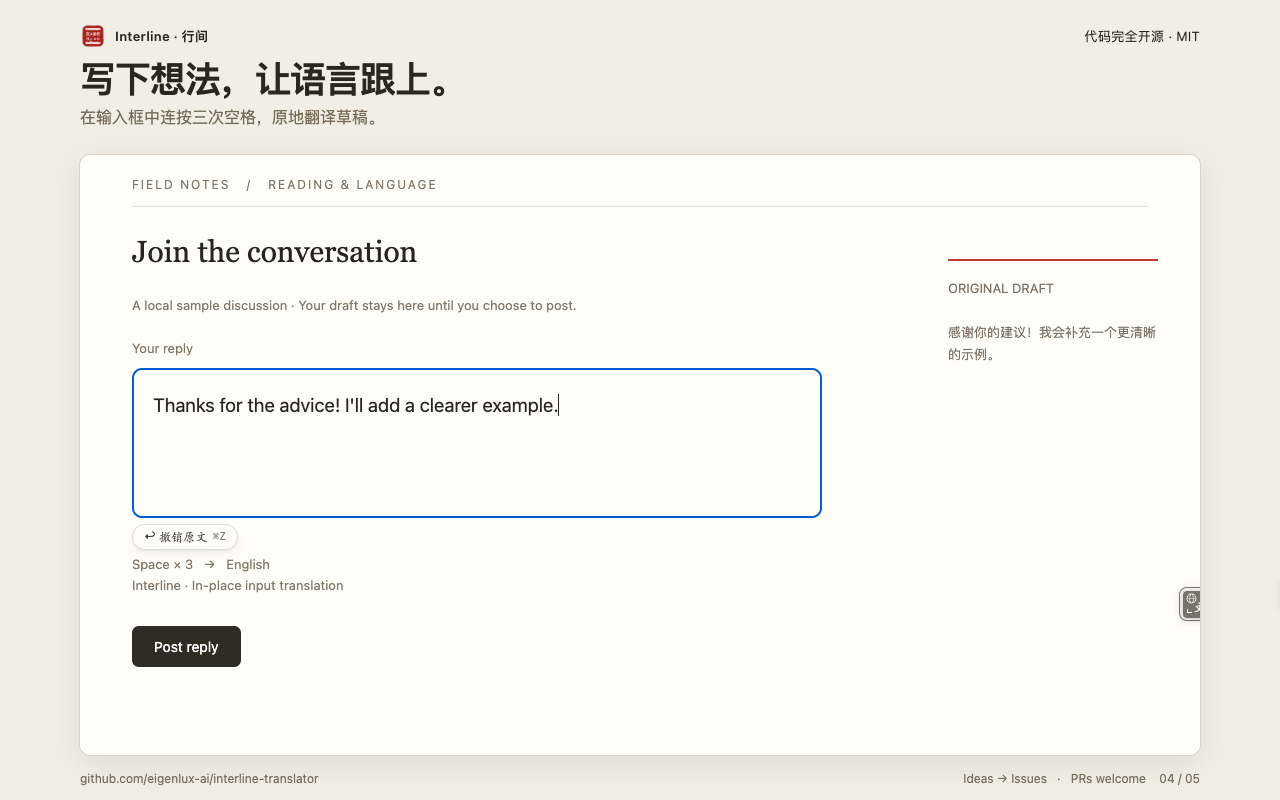Click the 'A local sample discussion' description line
The height and width of the screenshot is (800, 1280).
pyautogui.click(x=354, y=306)
